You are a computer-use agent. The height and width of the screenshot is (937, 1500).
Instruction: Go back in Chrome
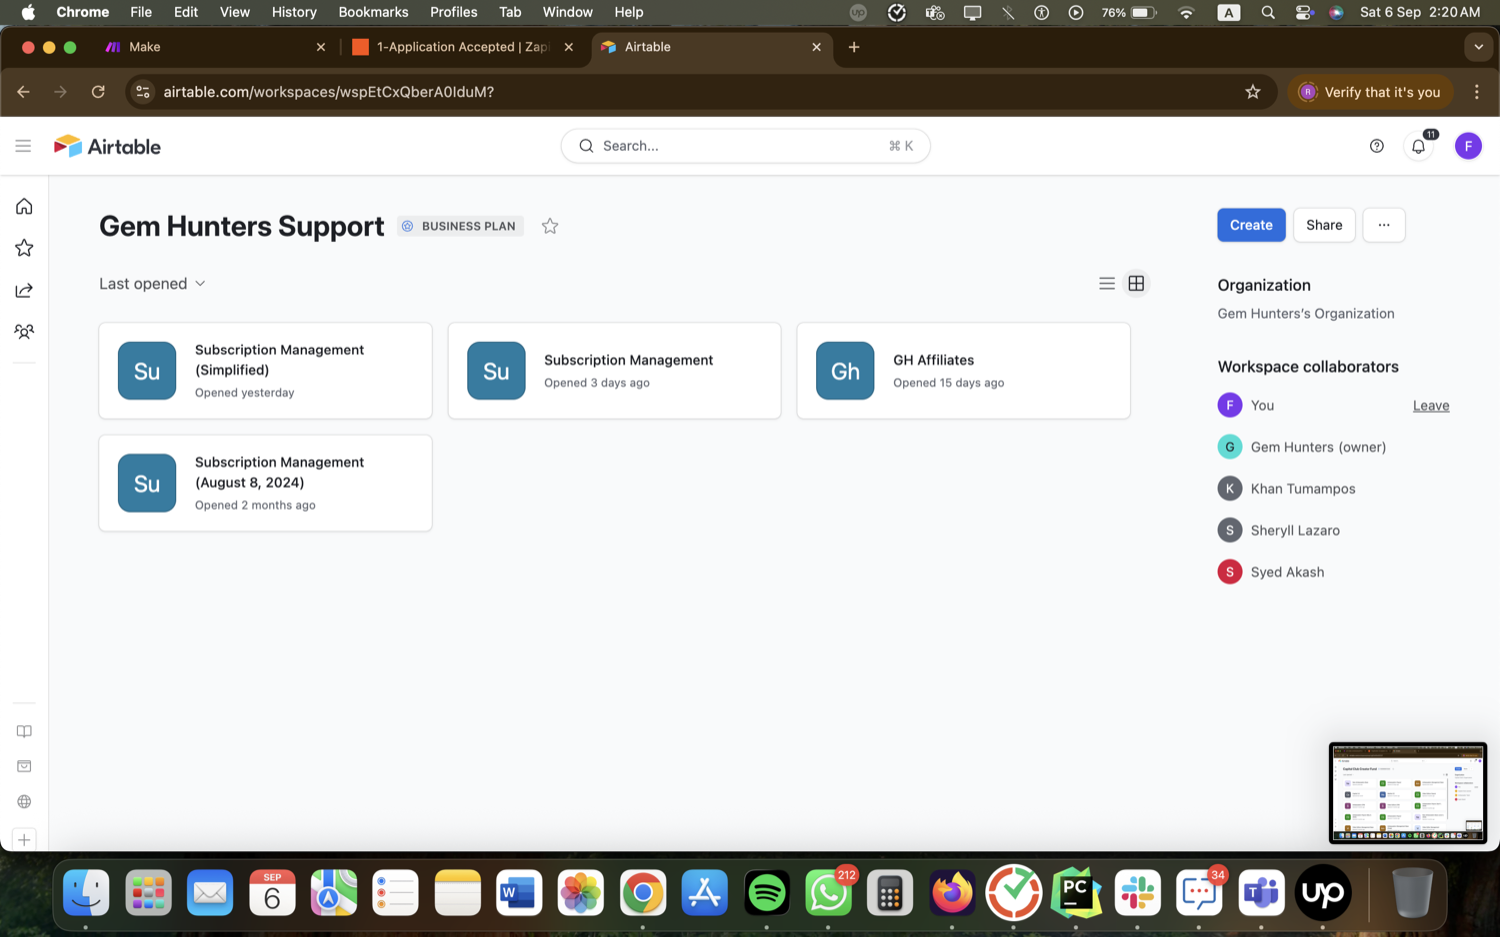23,92
